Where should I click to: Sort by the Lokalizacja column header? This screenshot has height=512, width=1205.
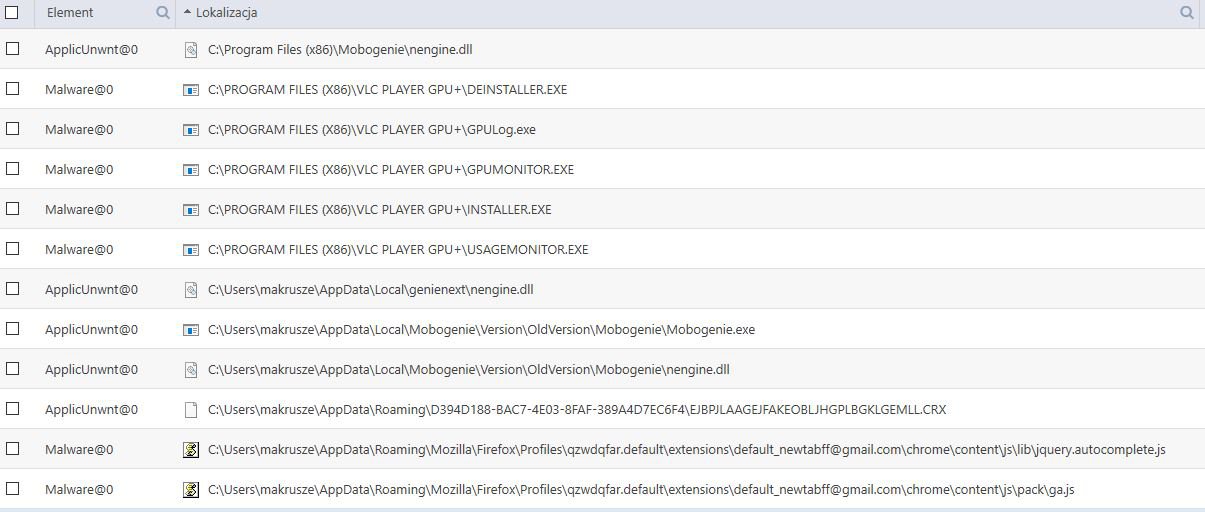226,13
